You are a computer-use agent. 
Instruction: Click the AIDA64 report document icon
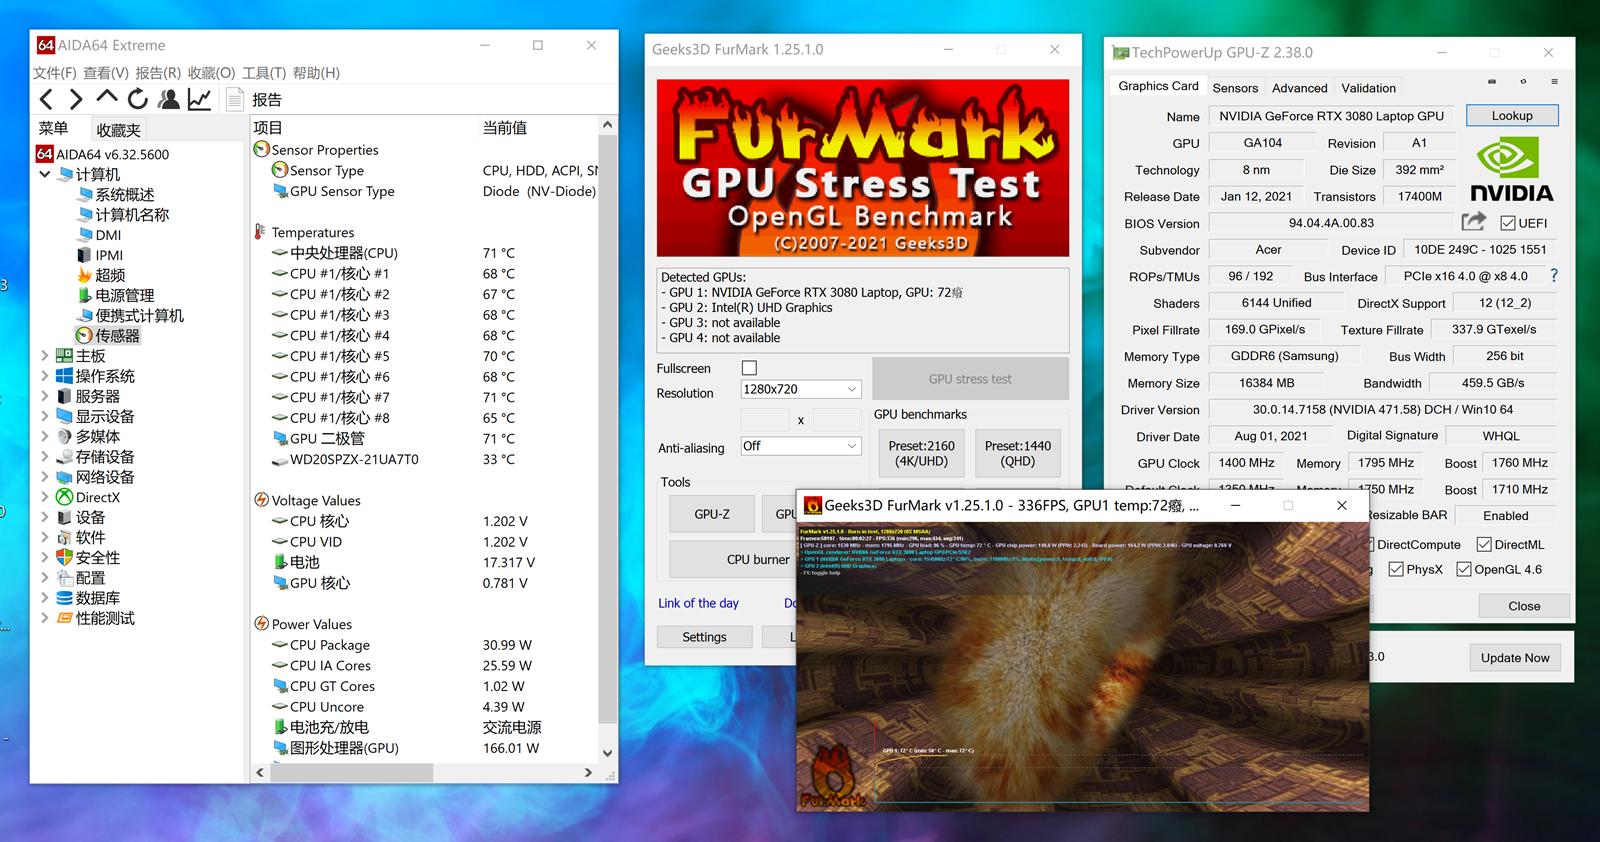pyautogui.click(x=235, y=99)
